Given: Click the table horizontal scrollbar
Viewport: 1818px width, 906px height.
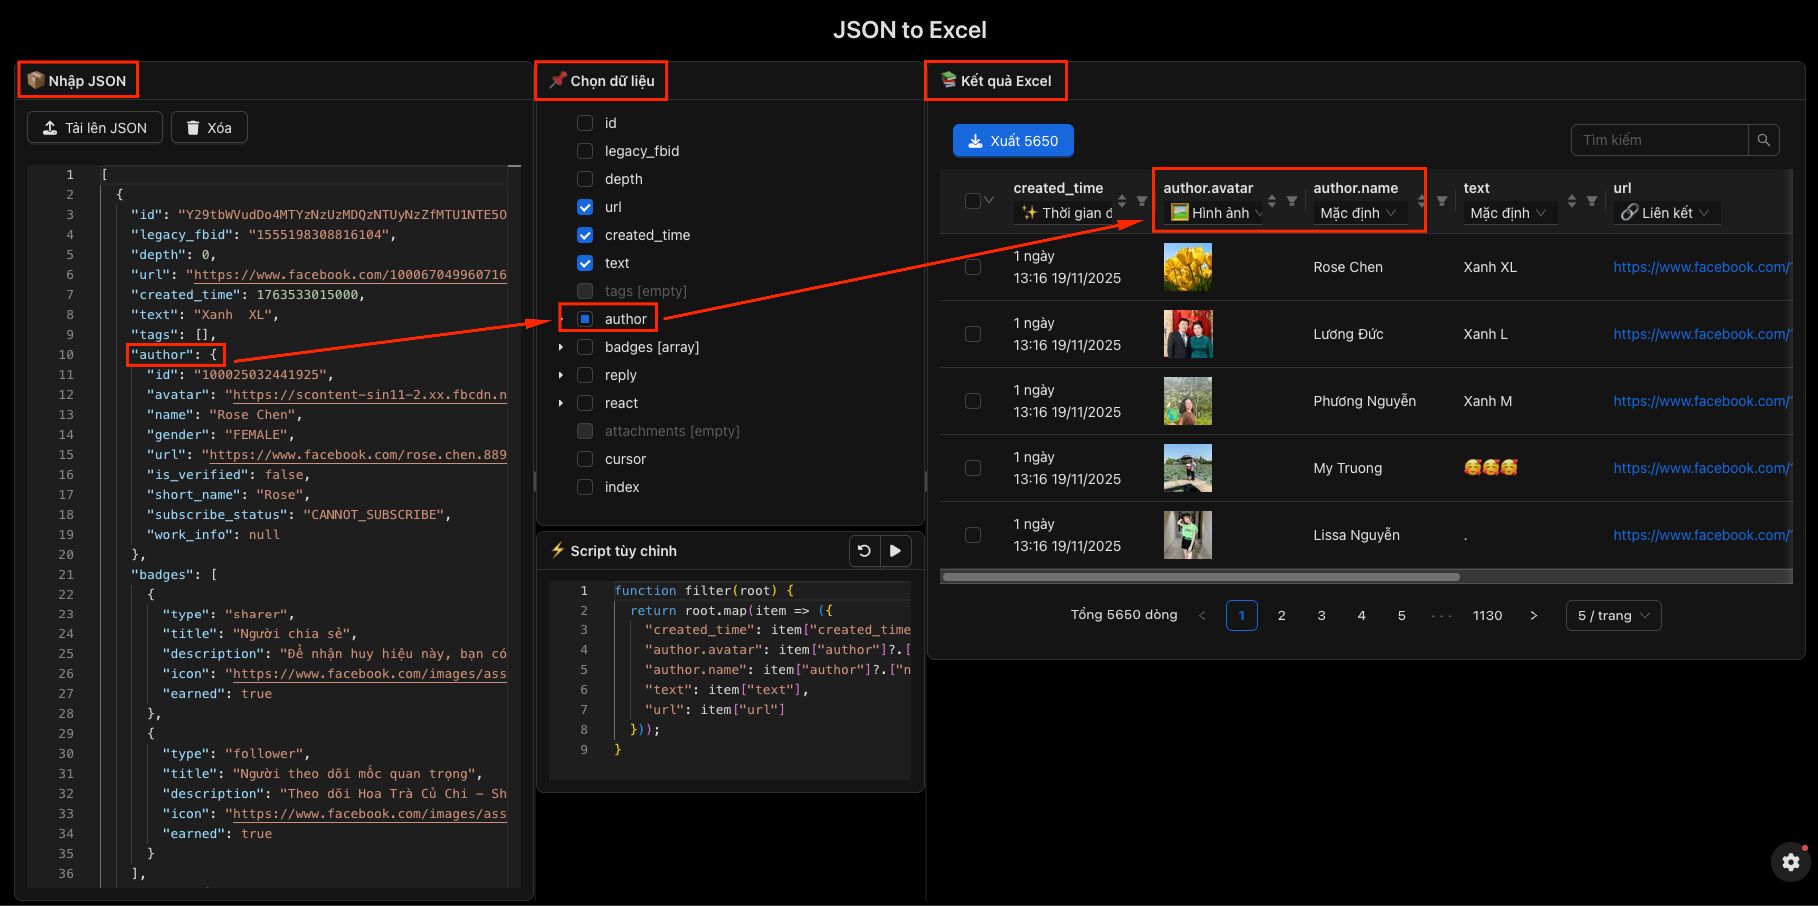Looking at the screenshot, I should 1200,577.
